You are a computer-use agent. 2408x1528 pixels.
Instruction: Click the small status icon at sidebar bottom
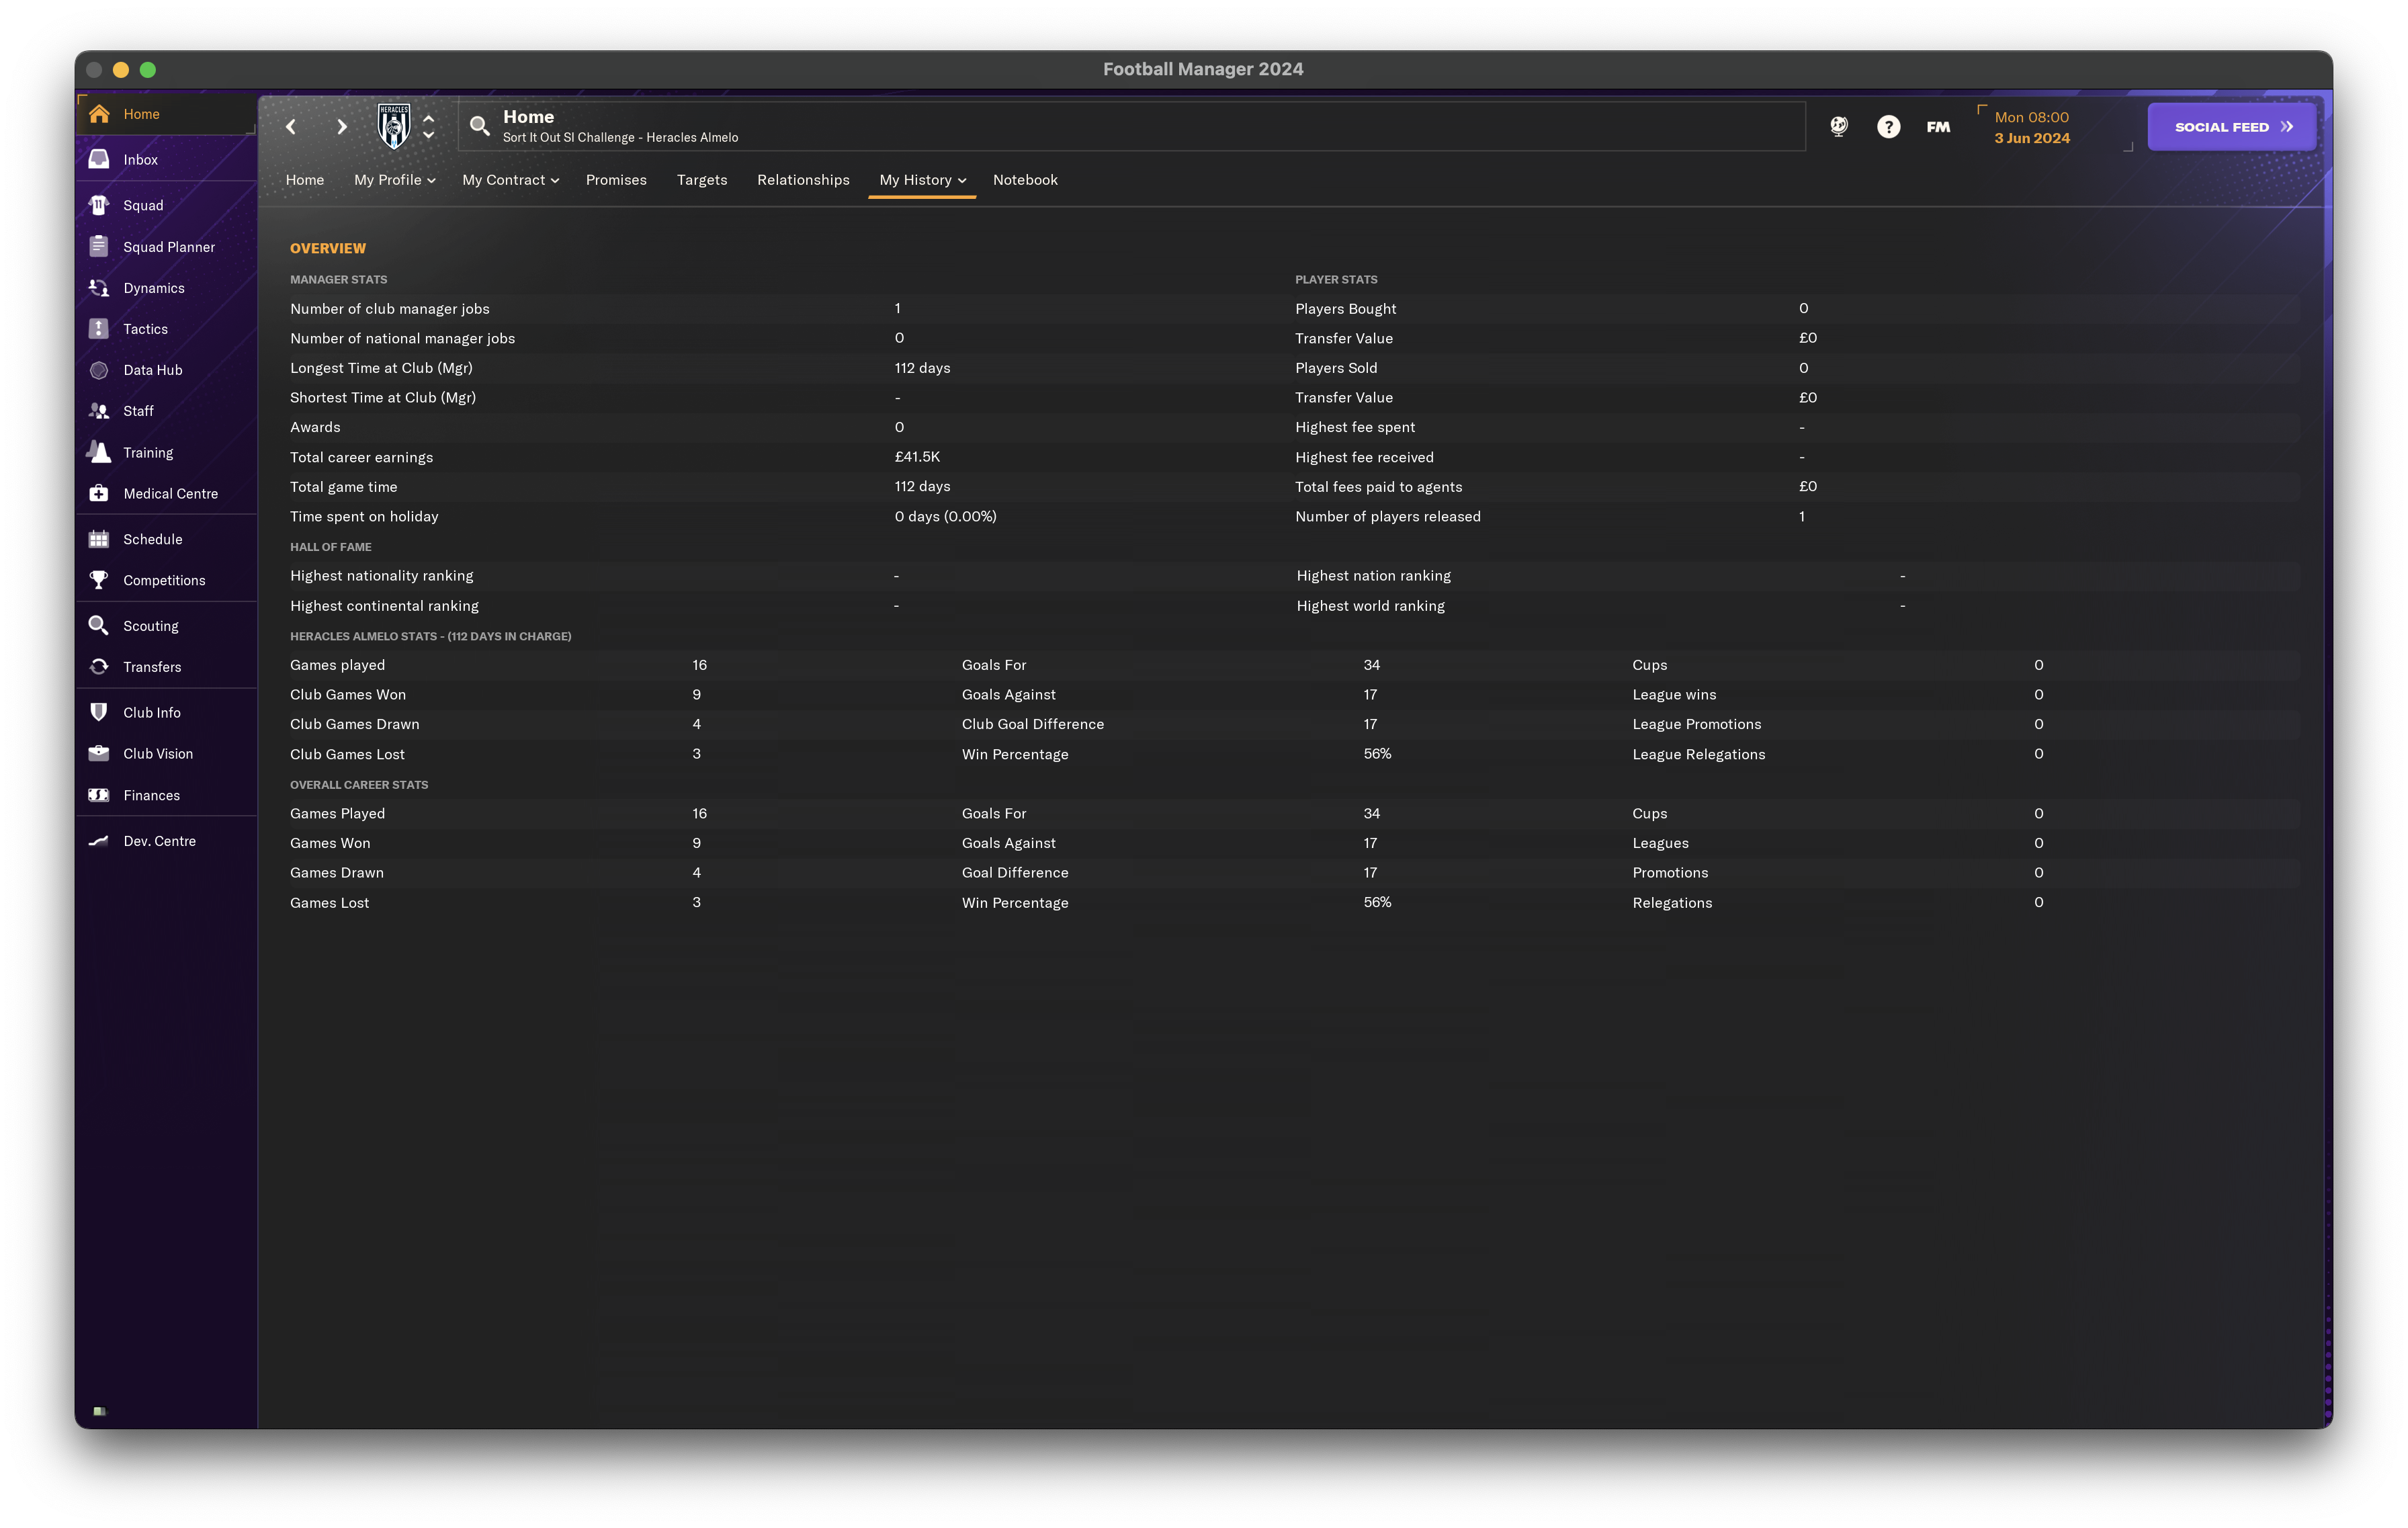tap(99, 1411)
